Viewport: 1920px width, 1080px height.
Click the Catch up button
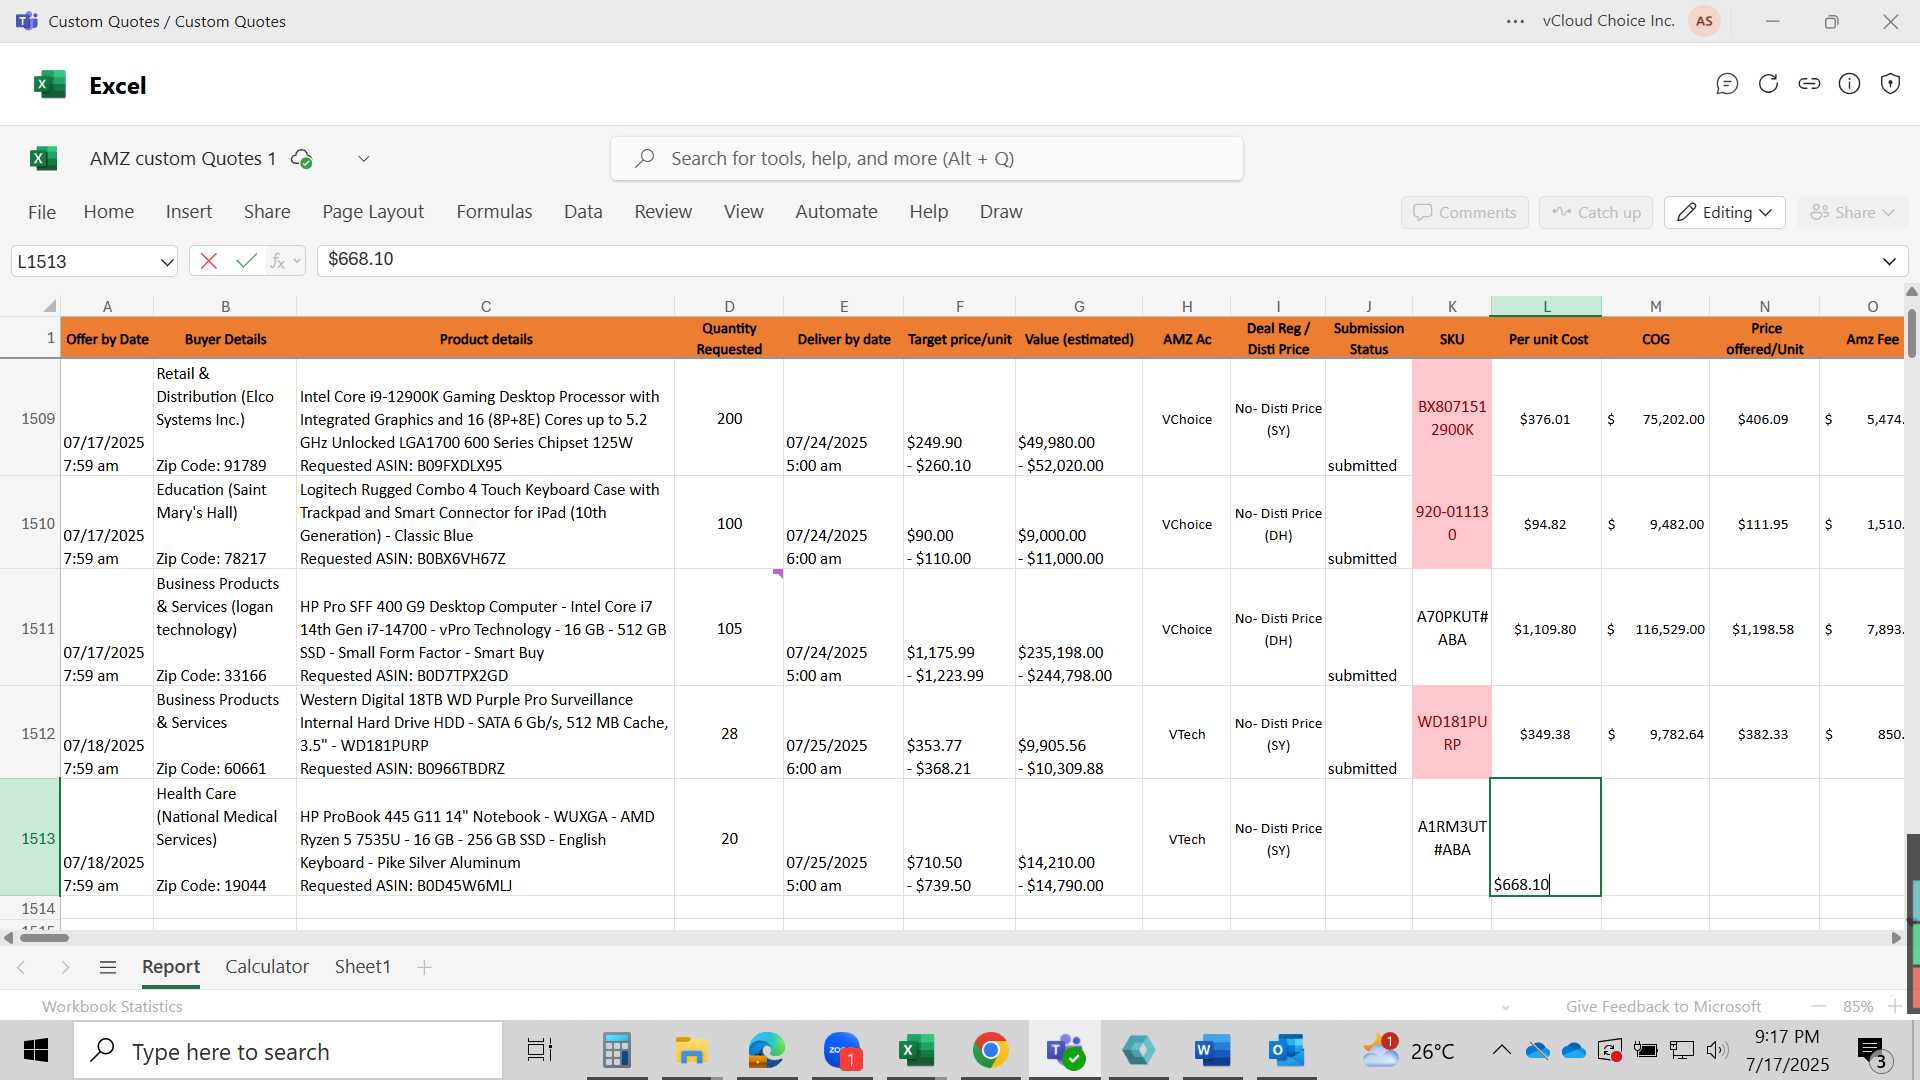coord(1596,212)
